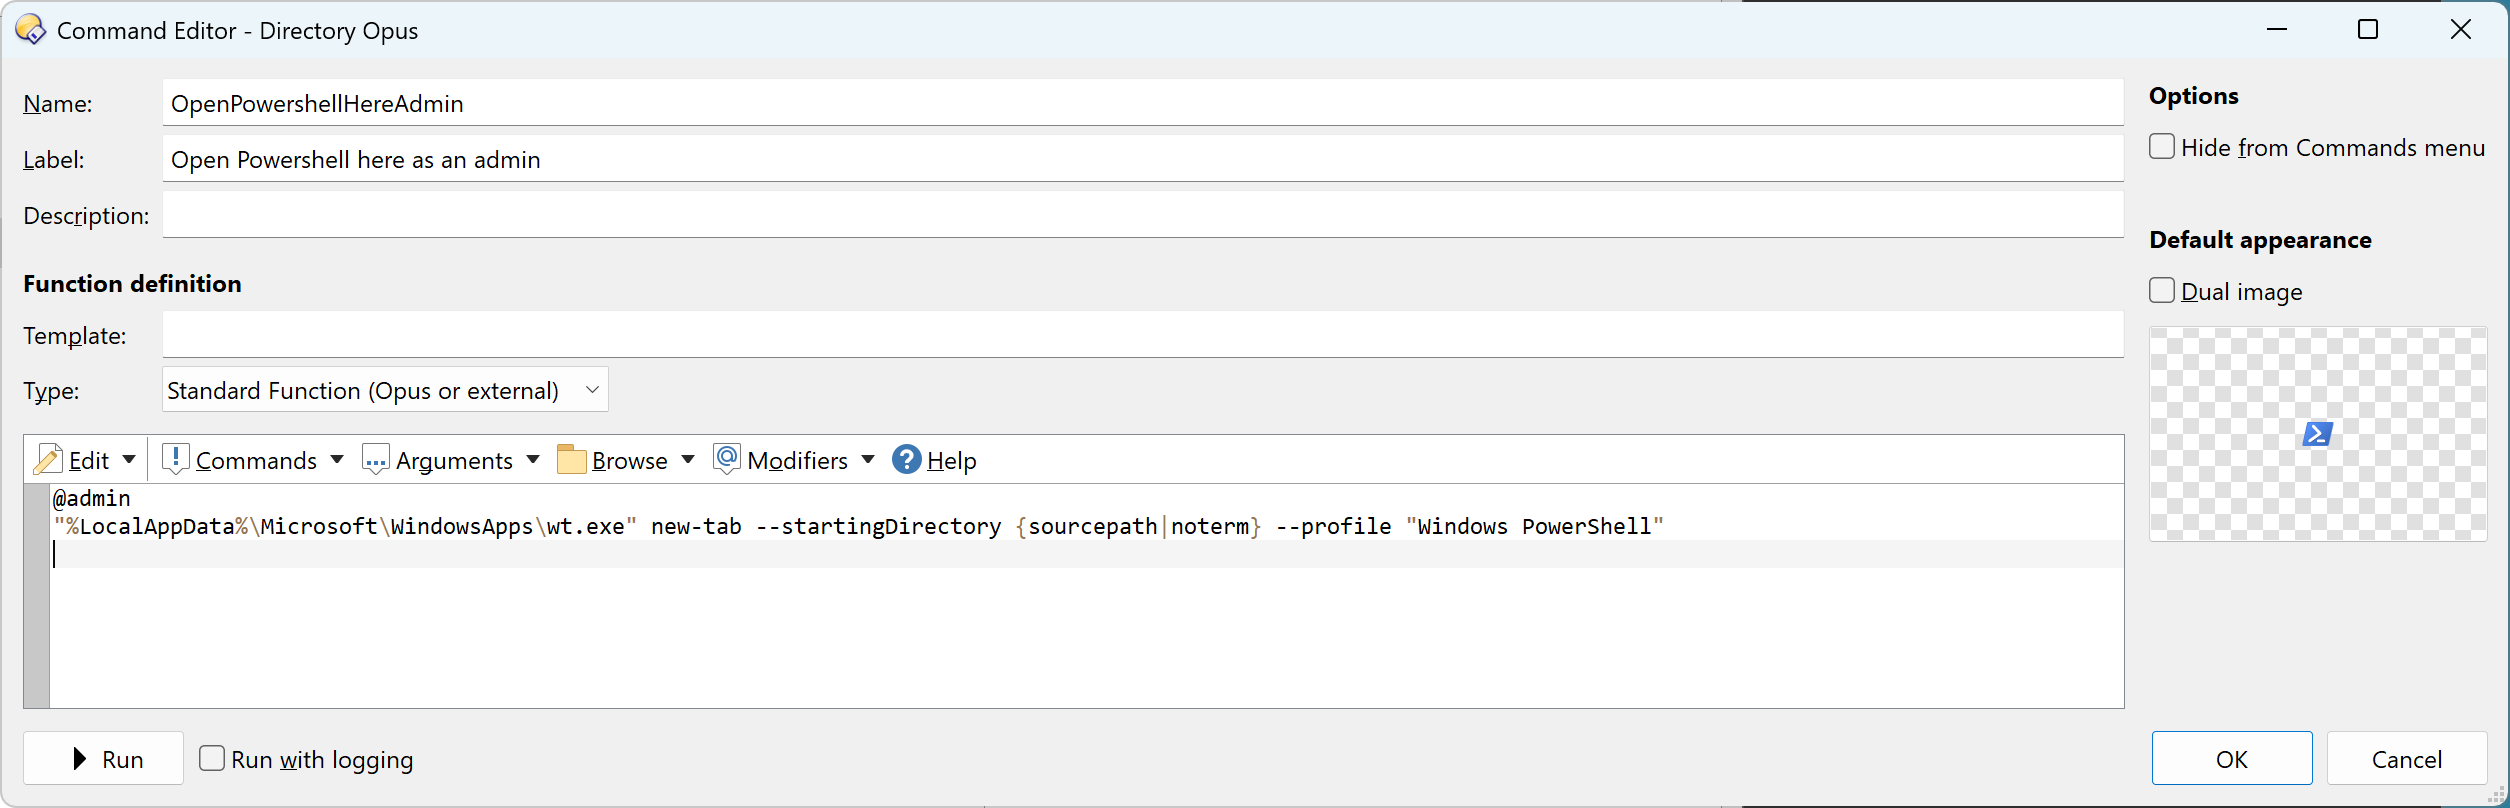
Task: Click the Browse folder icon
Action: point(572,460)
